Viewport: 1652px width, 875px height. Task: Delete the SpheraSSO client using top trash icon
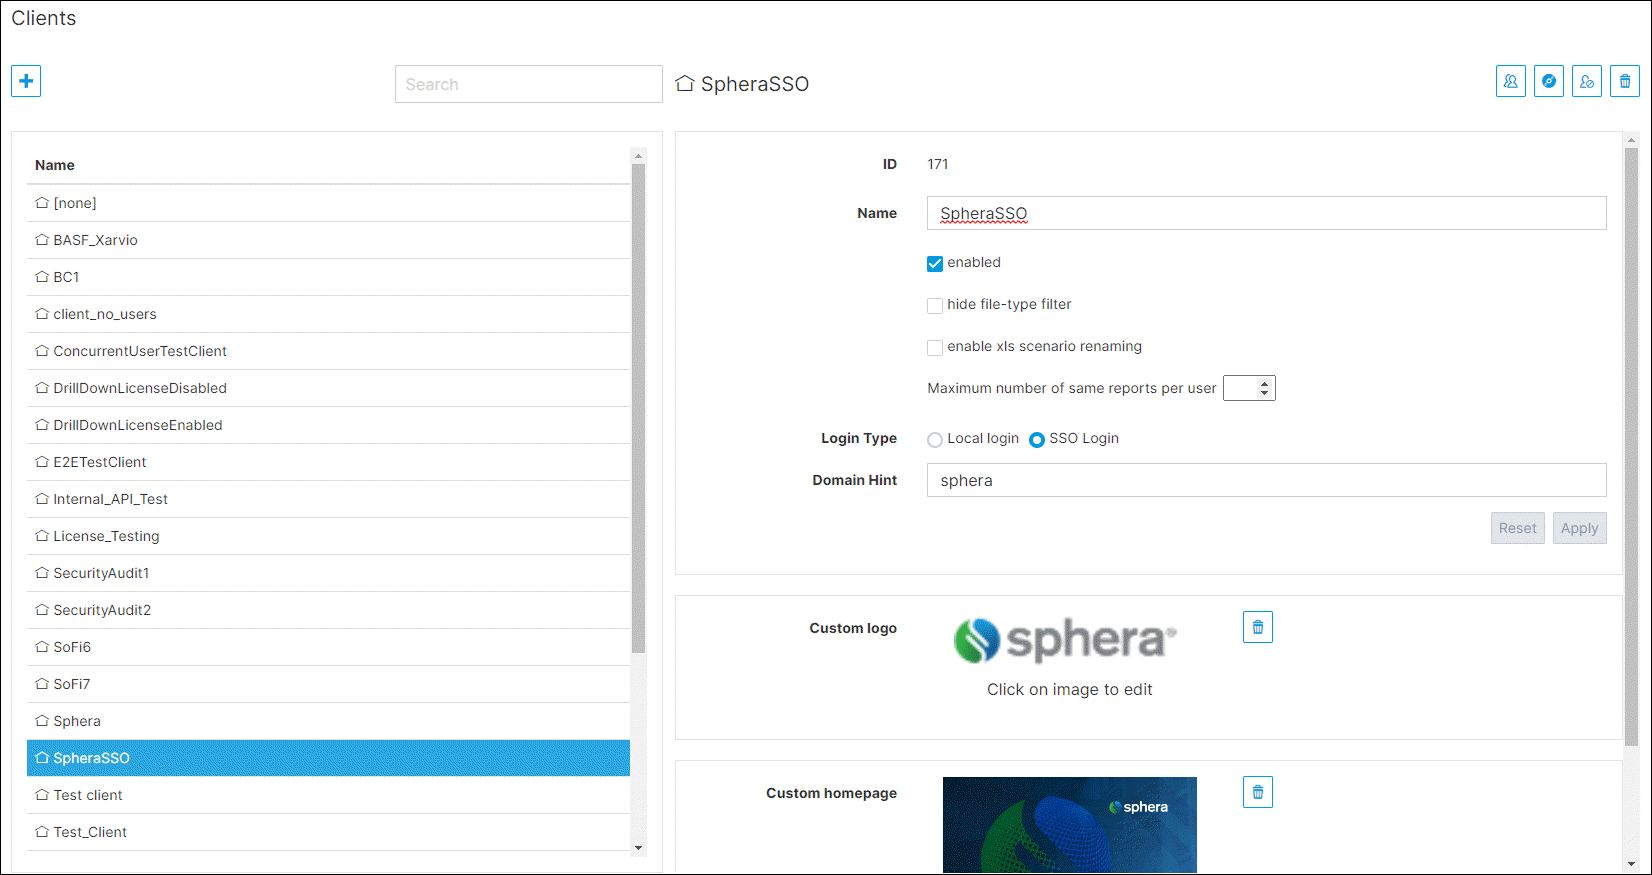(1625, 81)
